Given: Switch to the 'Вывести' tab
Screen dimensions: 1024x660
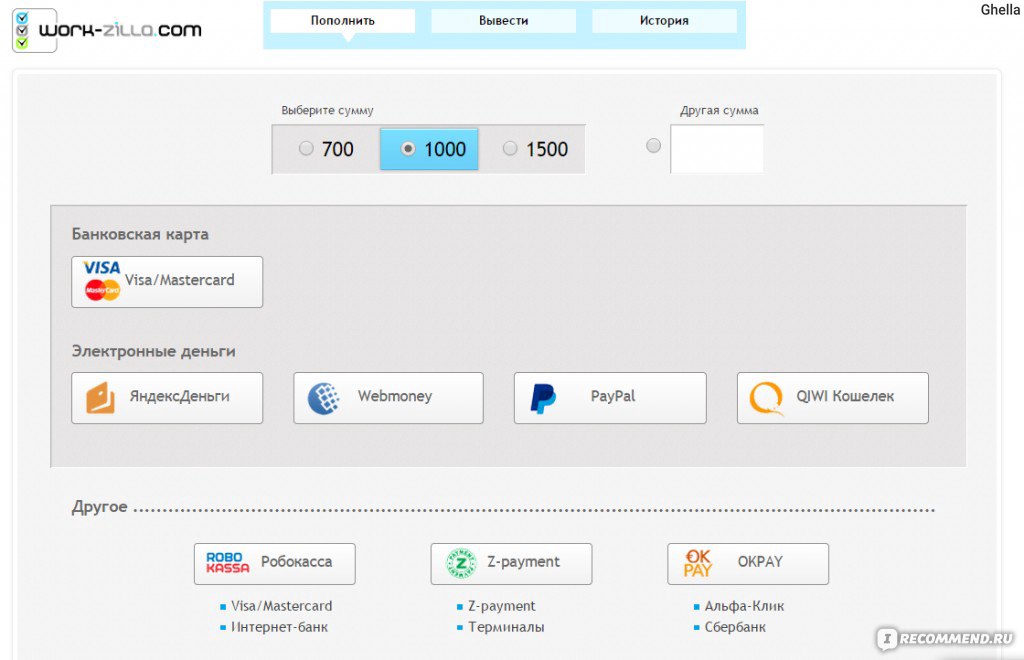Looking at the screenshot, I should [503, 21].
